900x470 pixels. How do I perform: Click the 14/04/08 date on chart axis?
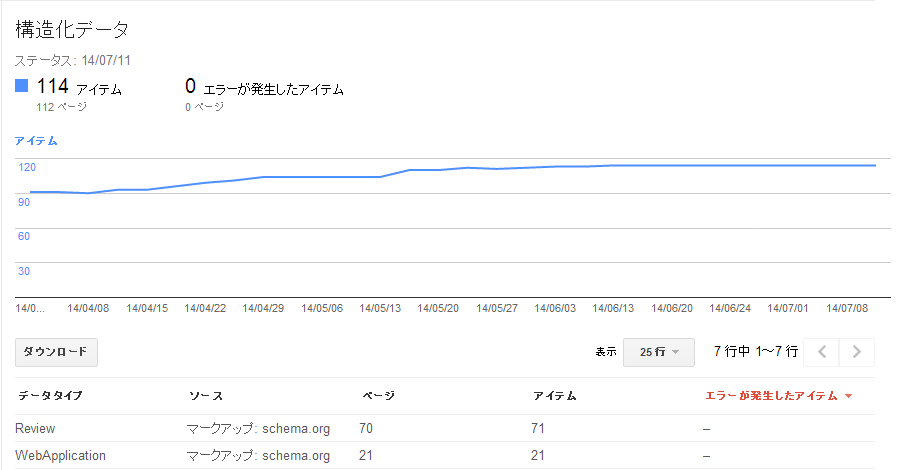point(88,308)
